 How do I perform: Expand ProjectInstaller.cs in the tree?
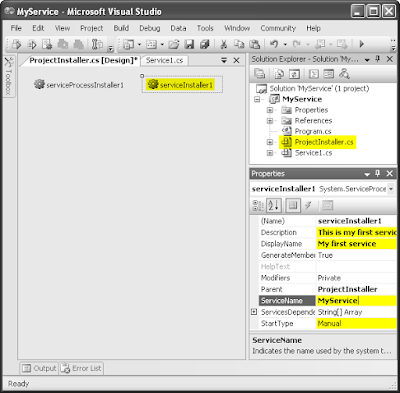click(270, 142)
